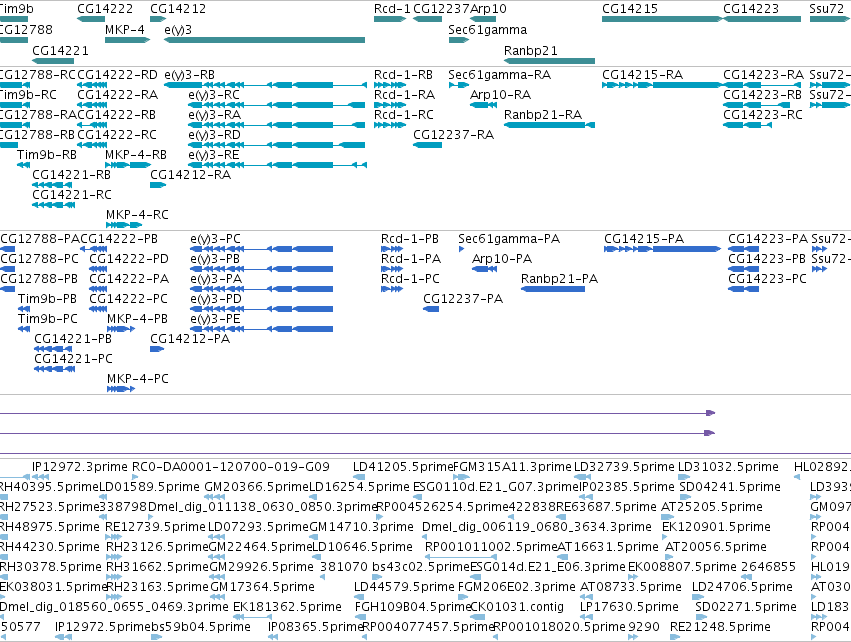
Task: Click transcript CG14223-RB label
Action: coord(763,94)
